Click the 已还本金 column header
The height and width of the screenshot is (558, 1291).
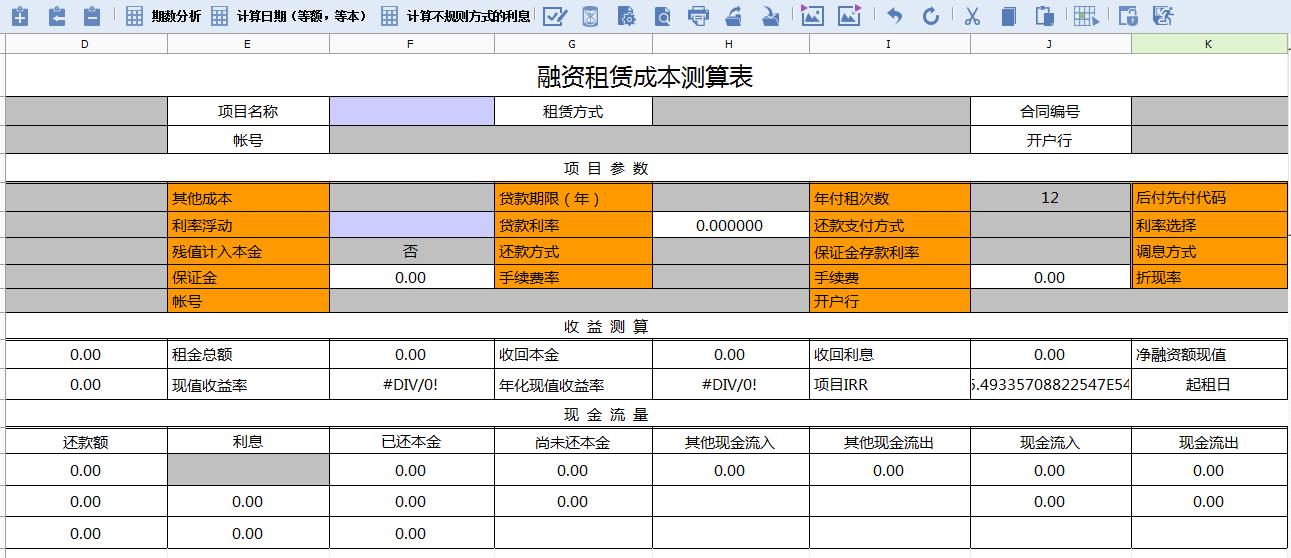[411, 442]
